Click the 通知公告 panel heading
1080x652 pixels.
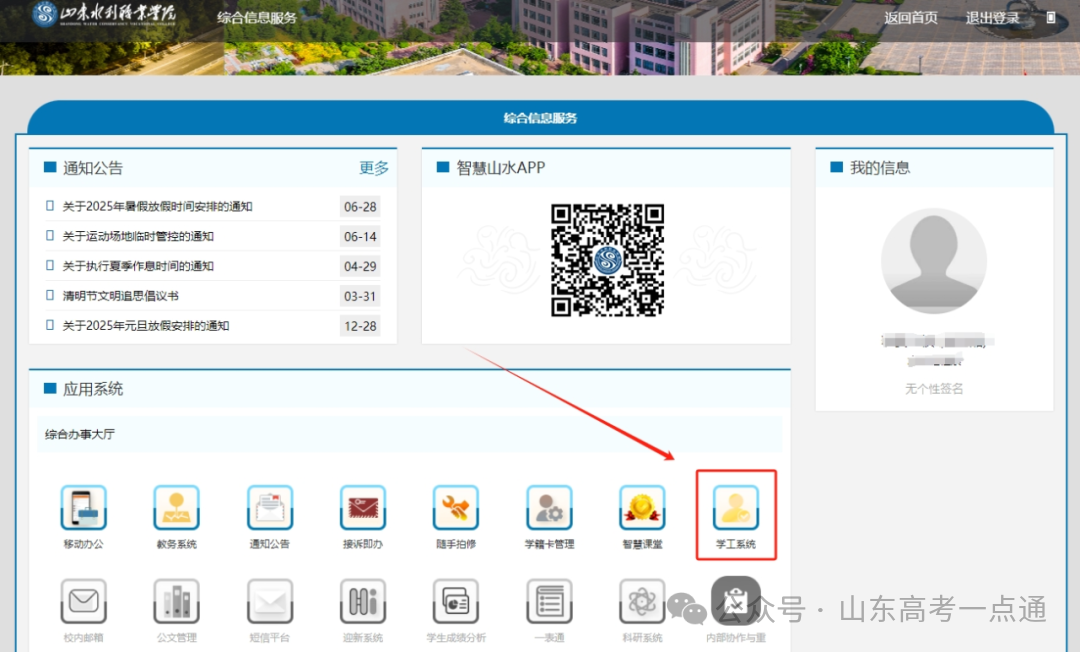[x=92, y=168]
